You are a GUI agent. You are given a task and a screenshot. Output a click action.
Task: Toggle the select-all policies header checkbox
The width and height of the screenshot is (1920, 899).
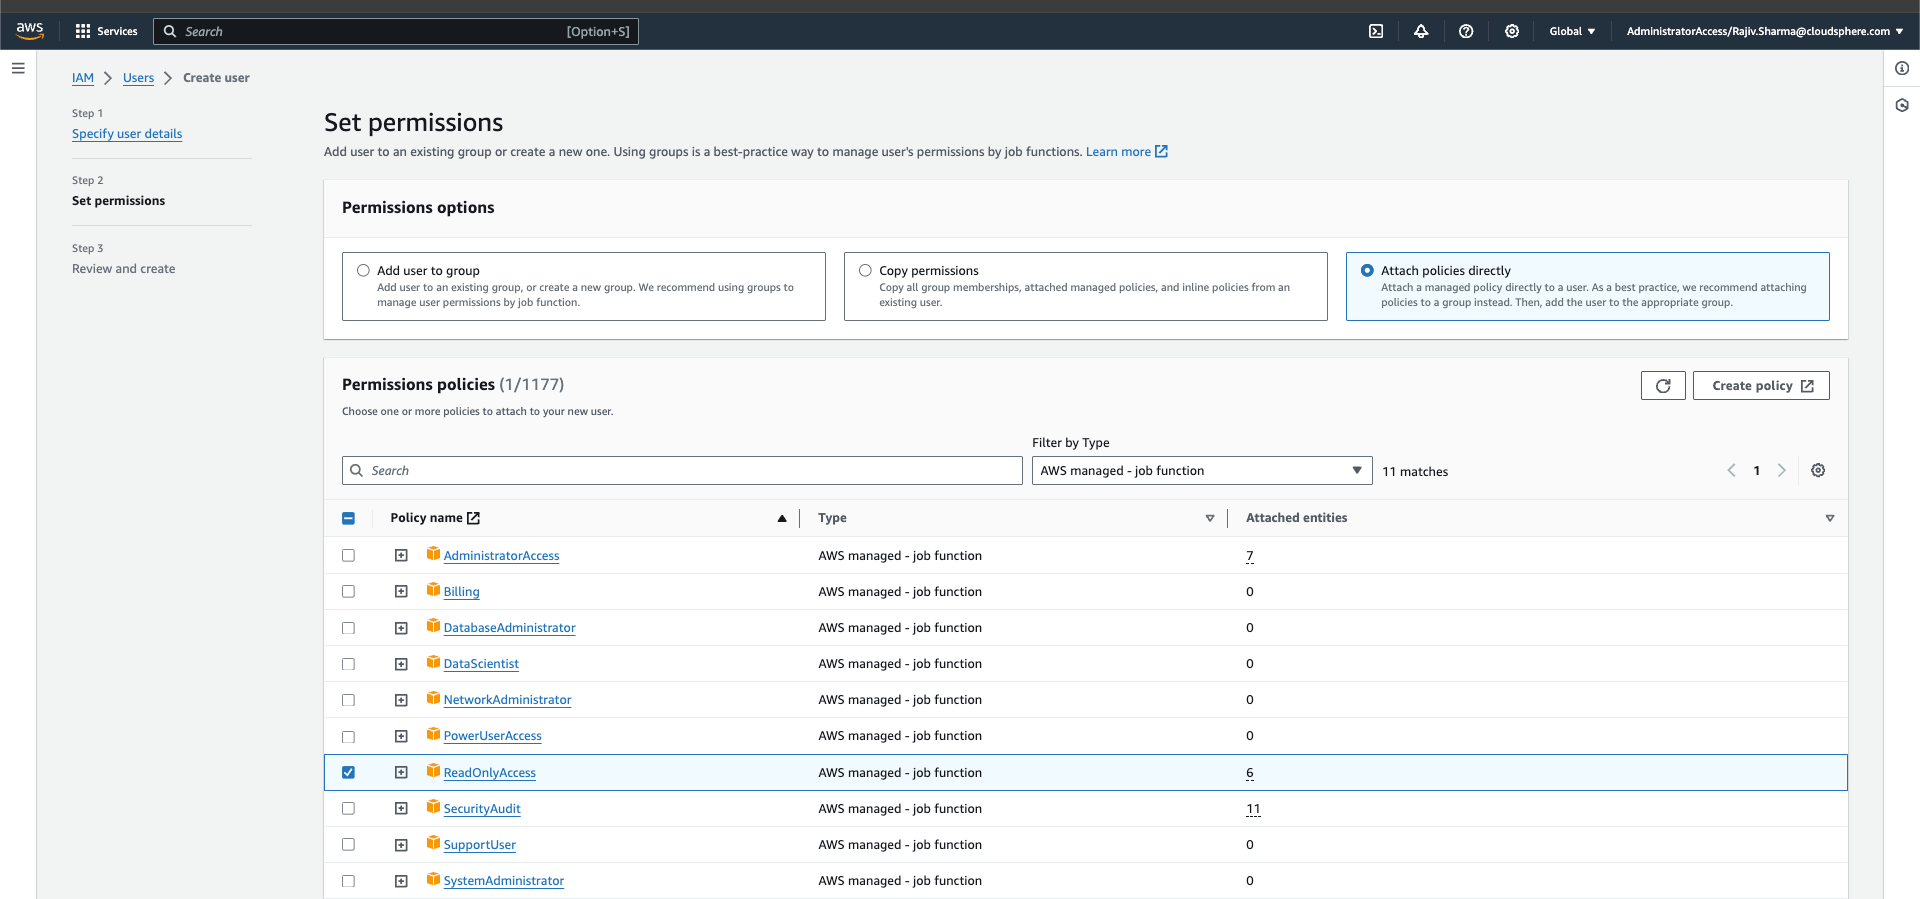(348, 518)
